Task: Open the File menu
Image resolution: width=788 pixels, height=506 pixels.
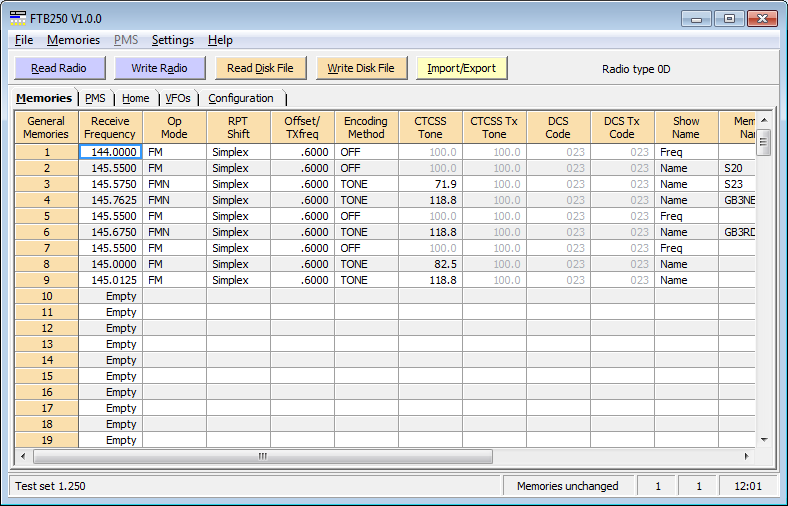Action: point(24,40)
